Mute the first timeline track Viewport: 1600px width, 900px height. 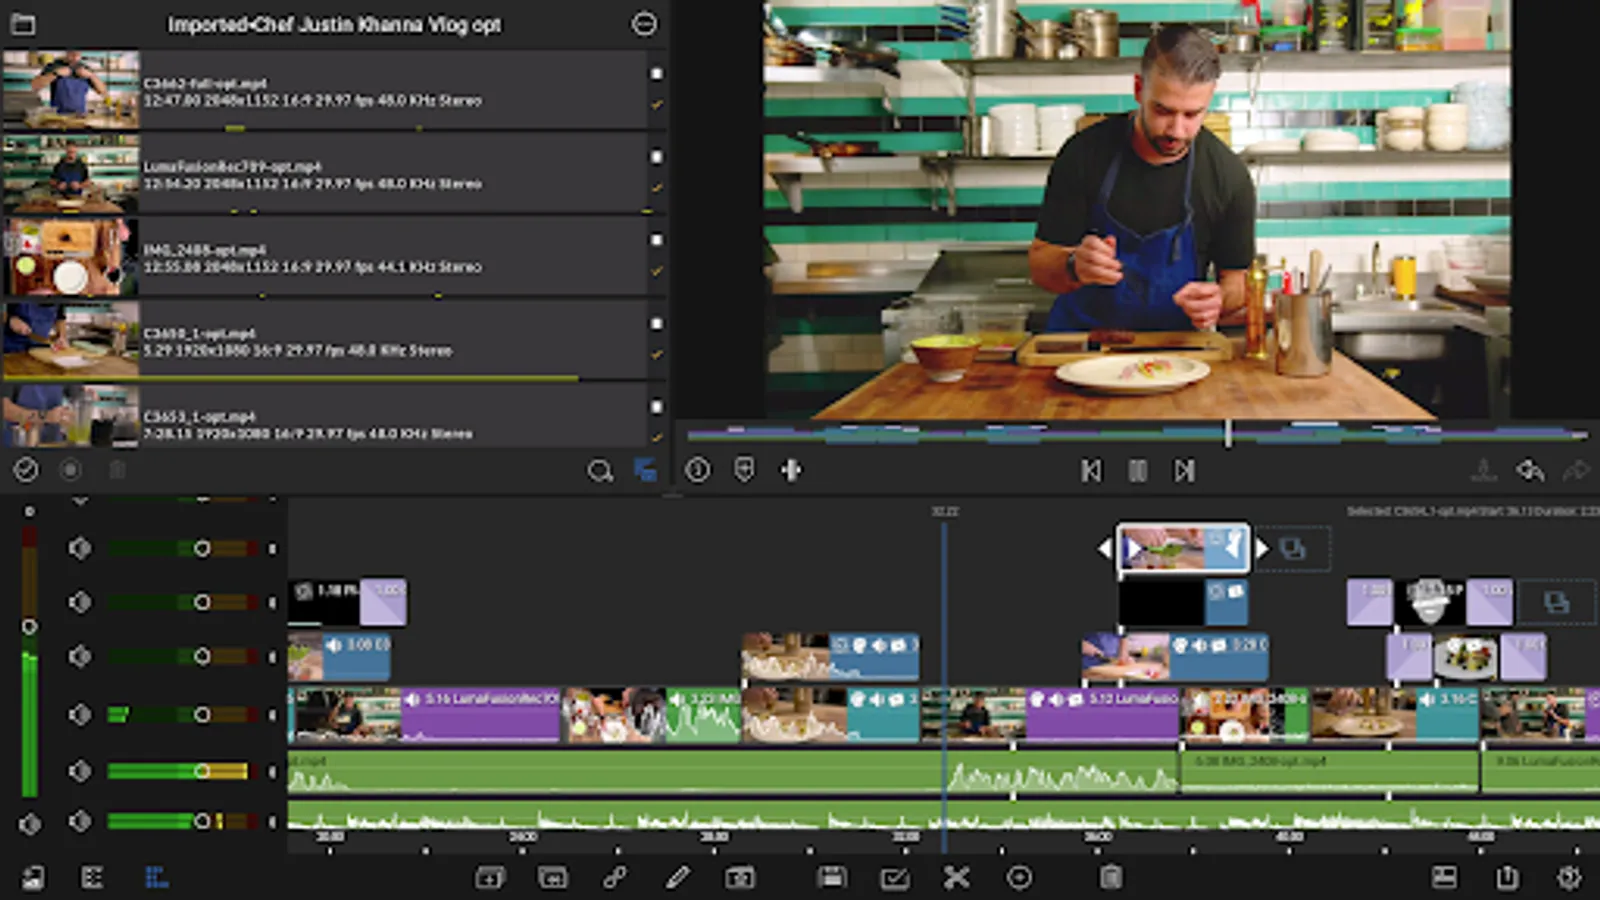[x=80, y=548]
